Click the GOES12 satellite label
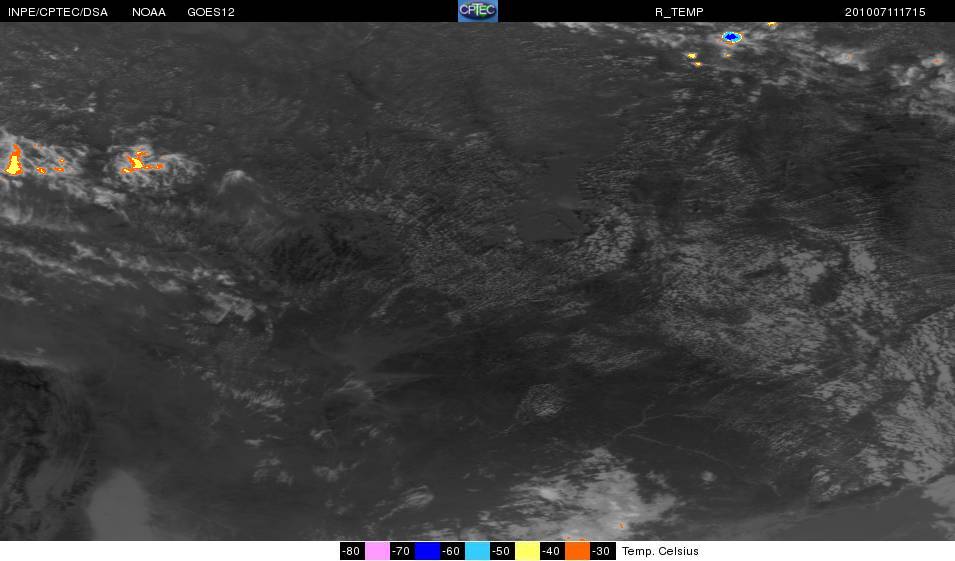 coord(211,12)
